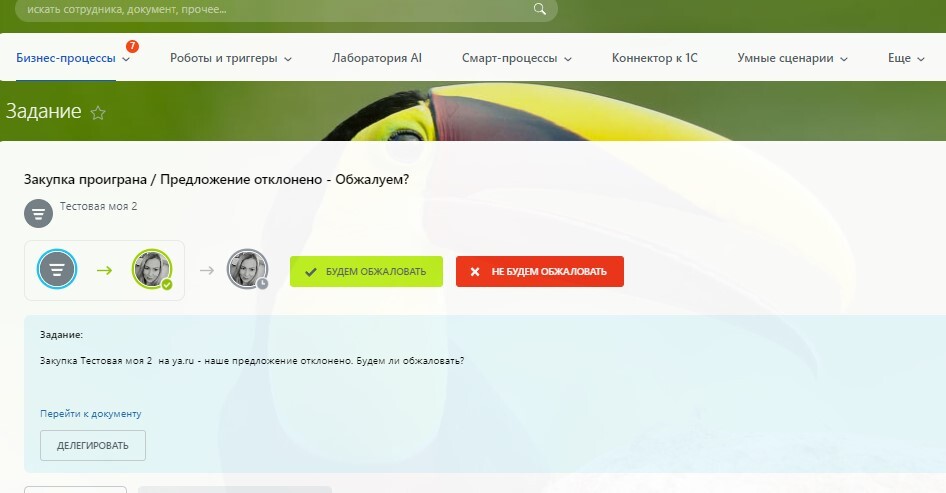Expand the Смарт-процессы dropdown
The image size is (946, 493).
pyautogui.click(x=516, y=58)
